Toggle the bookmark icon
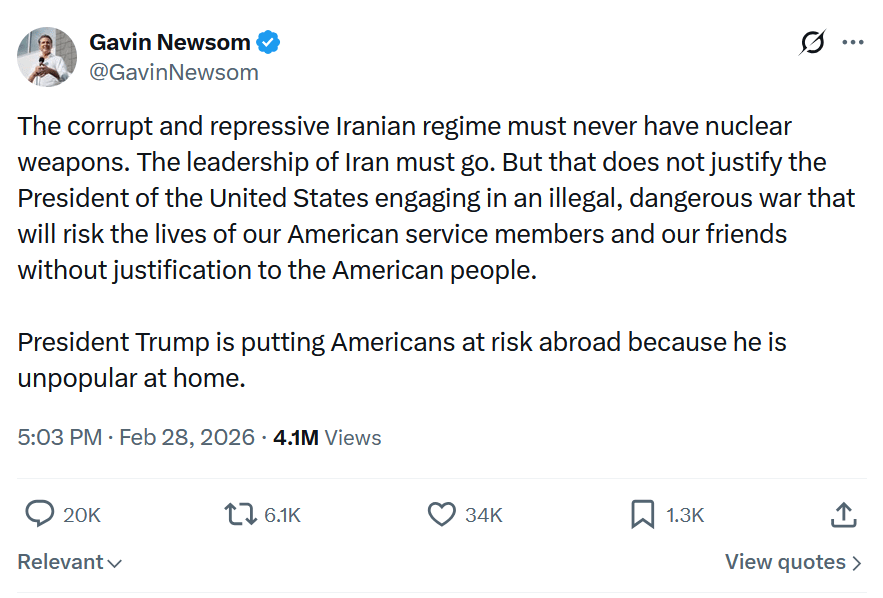This screenshot has width=883, height=598. [x=642, y=514]
